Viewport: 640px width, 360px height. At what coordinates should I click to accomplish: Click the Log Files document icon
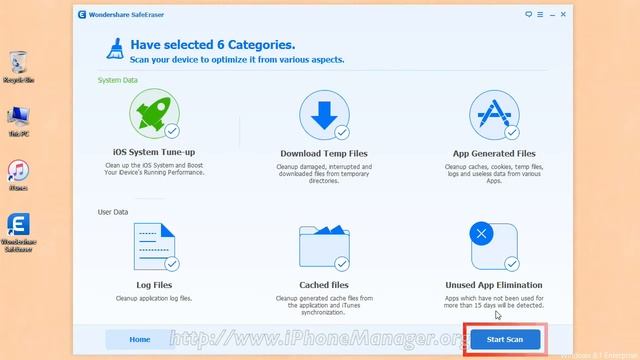154,247
